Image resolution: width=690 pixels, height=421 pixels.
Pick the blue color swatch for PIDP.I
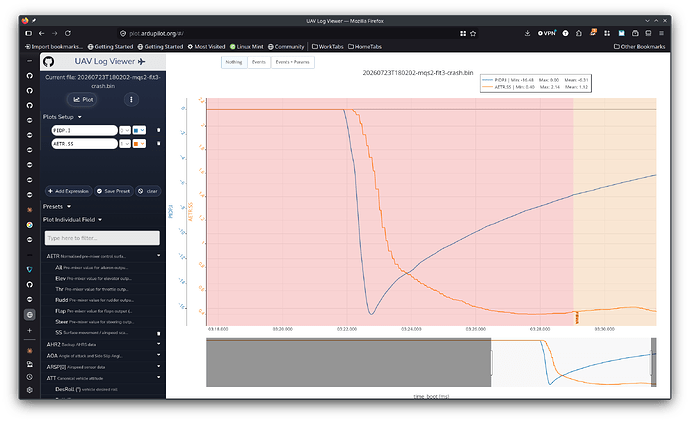pos(139,130)
